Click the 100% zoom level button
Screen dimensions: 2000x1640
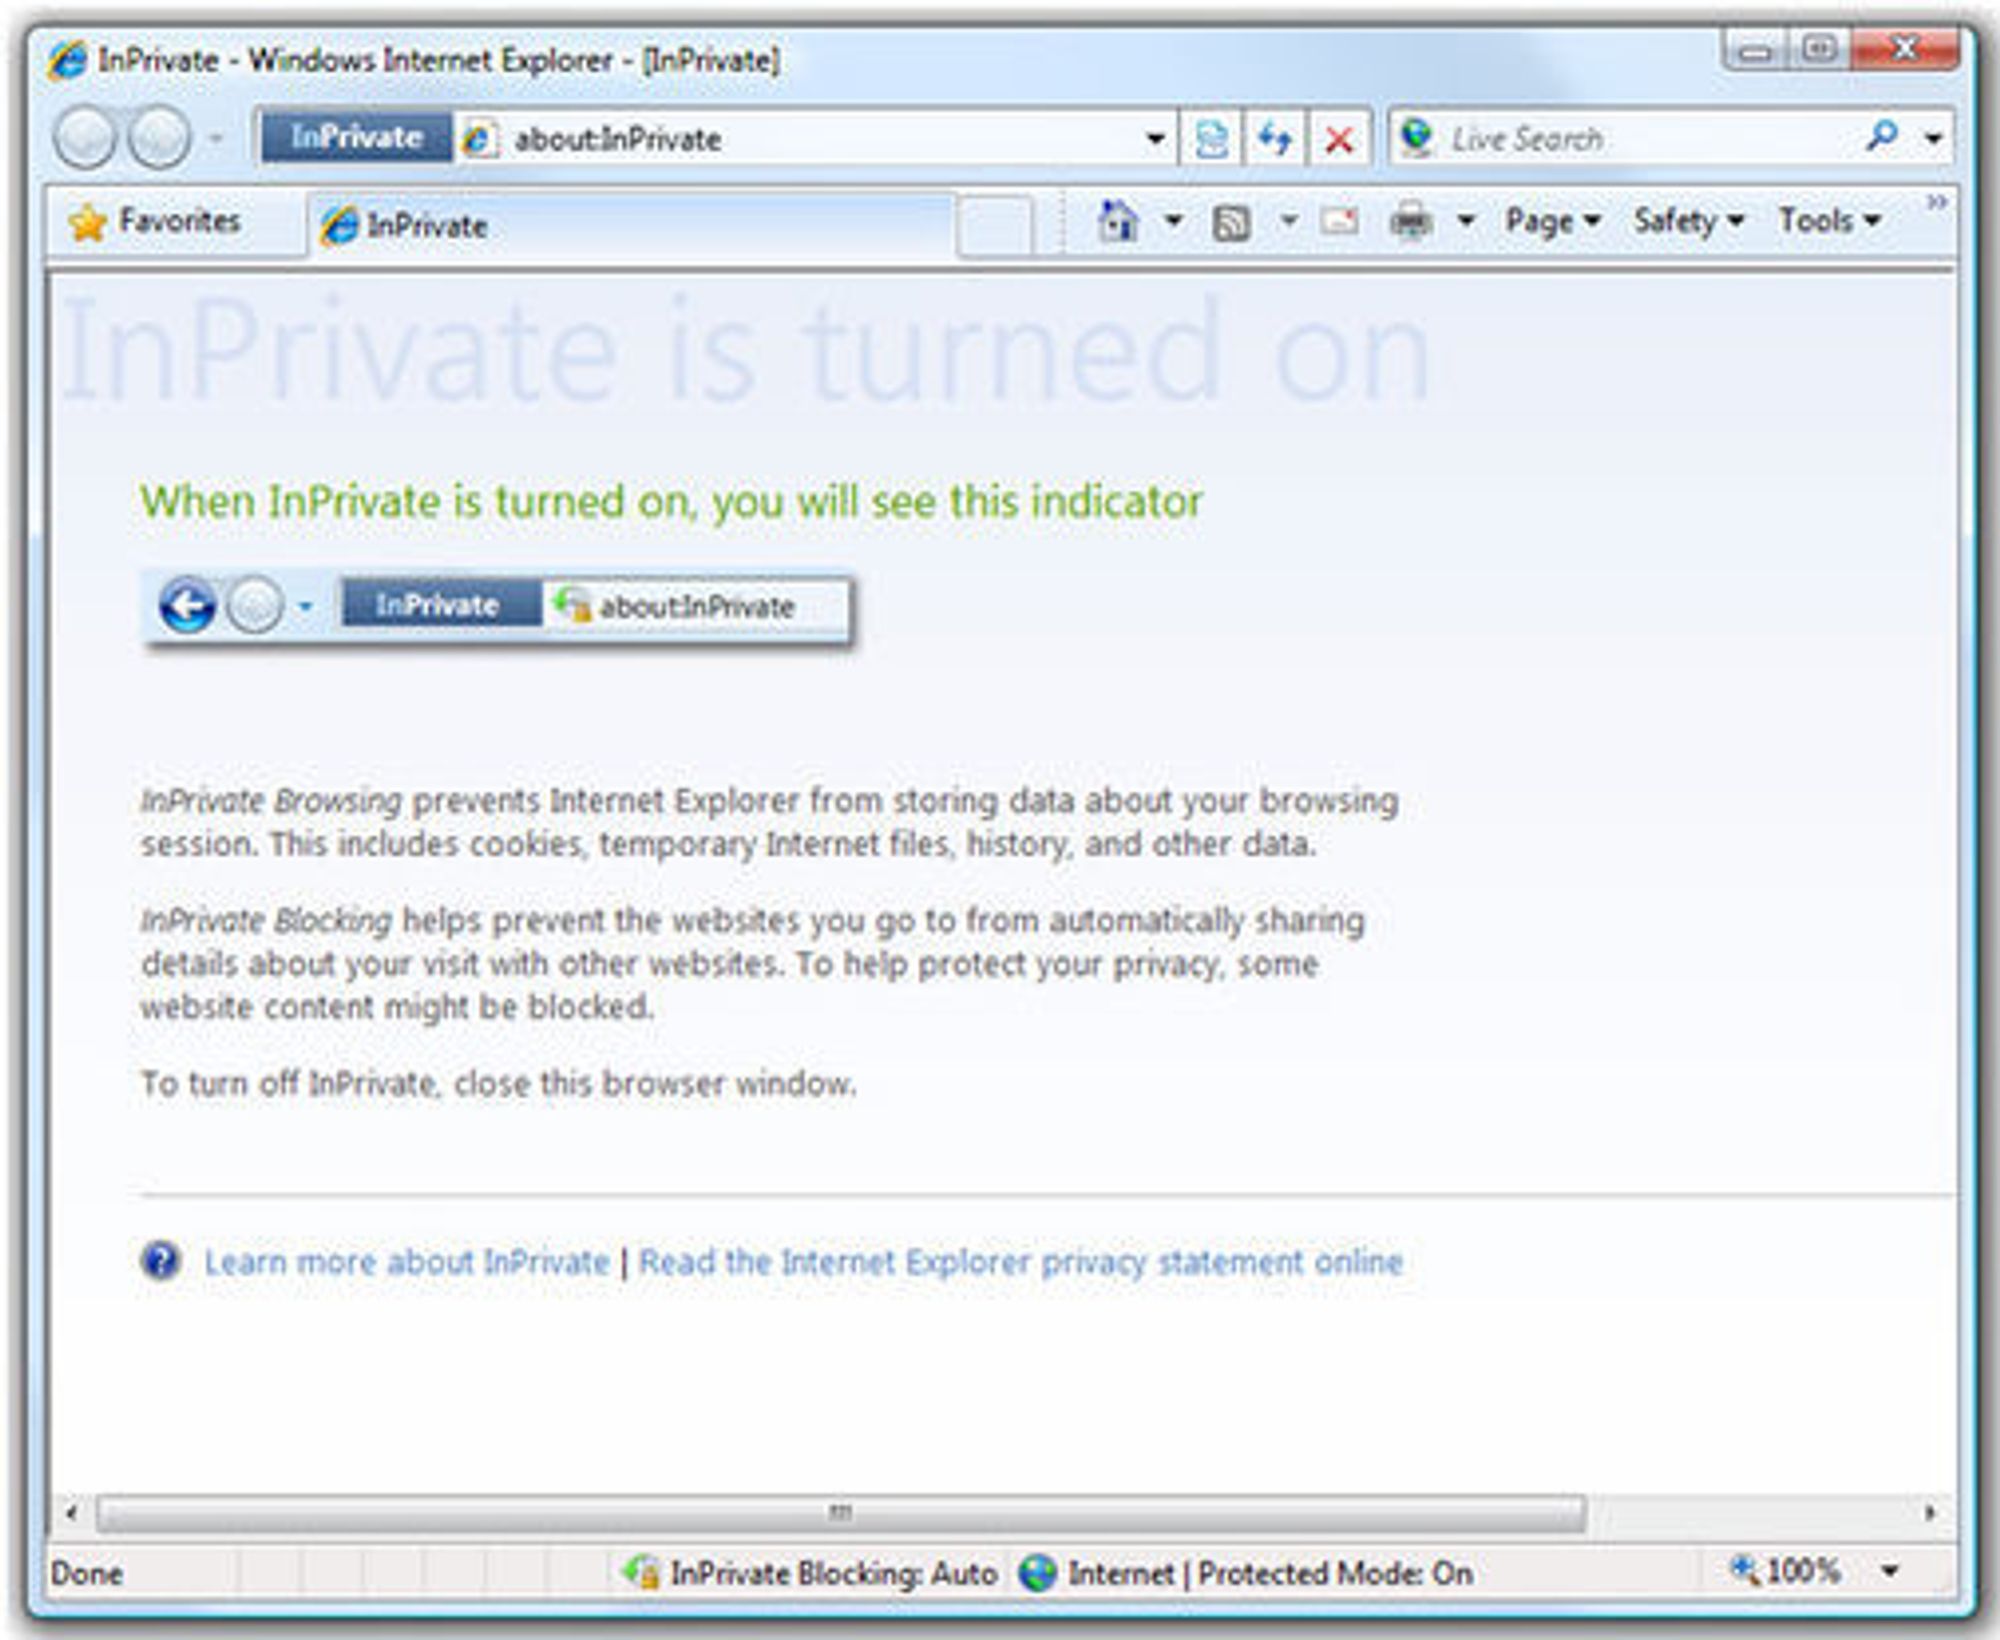click(x=1786, y=1571)
